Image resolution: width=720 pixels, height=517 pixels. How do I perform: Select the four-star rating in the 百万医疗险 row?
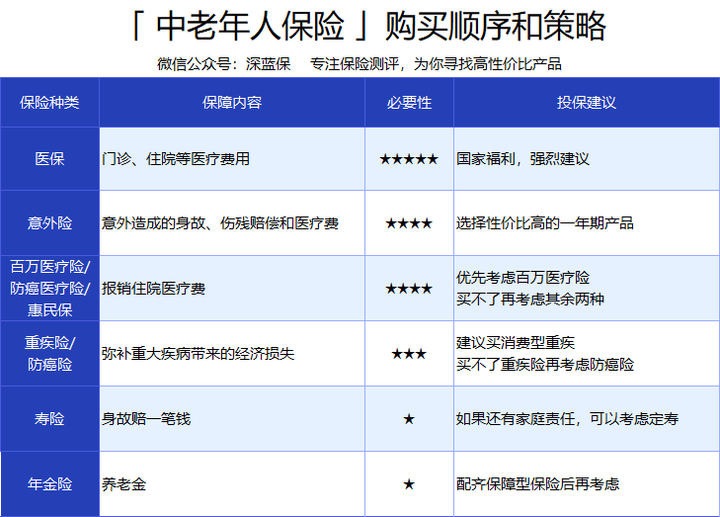coord(408,289)
